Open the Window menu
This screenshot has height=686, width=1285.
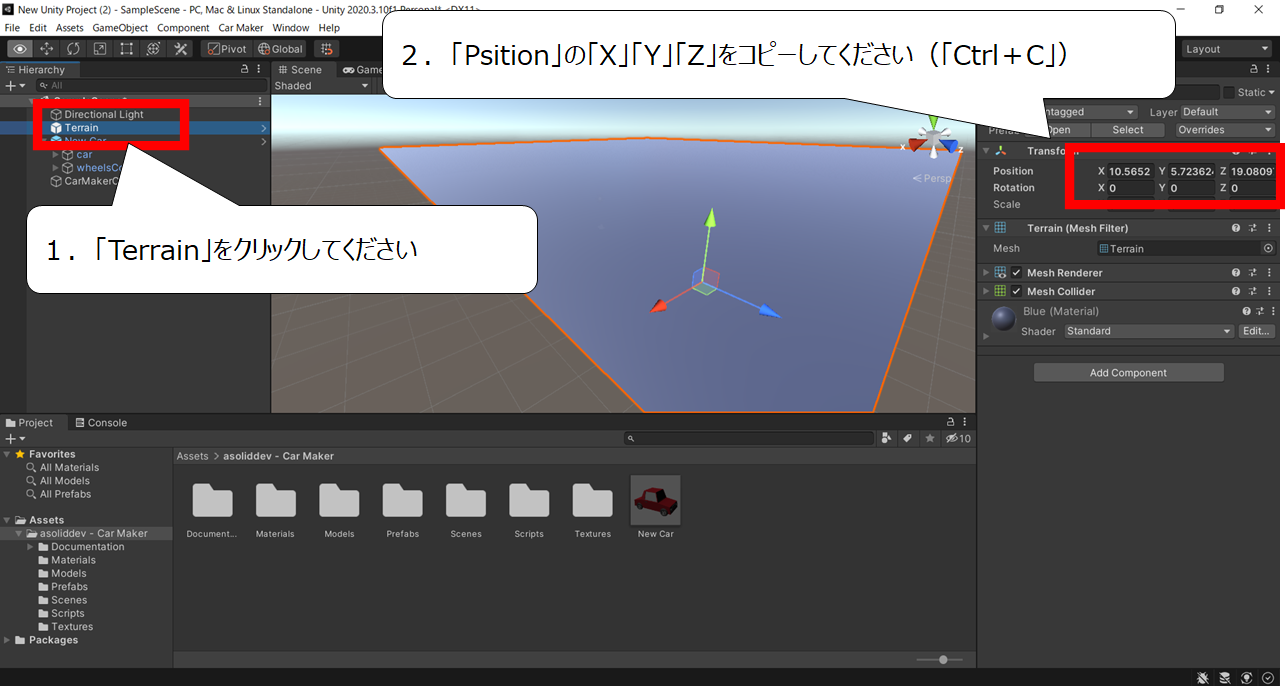coord(291,28)
